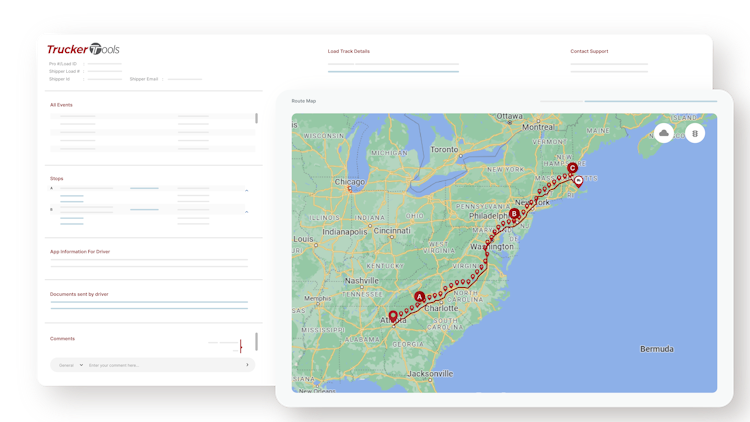Click the Shipper Load # label
This screenshot has height=422, width=750.
click(x=64, y=71)
